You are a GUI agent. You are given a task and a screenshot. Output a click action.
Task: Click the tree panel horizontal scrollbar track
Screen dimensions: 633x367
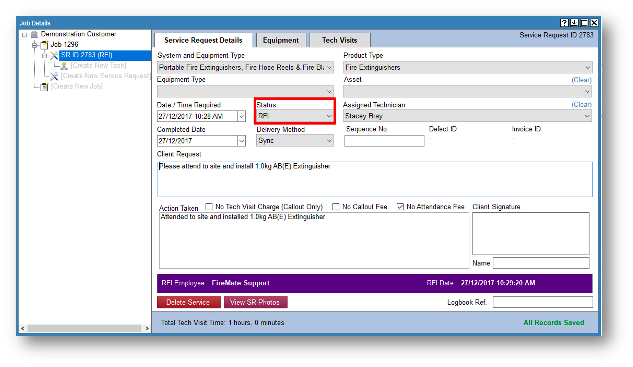(x=85, y=328)
